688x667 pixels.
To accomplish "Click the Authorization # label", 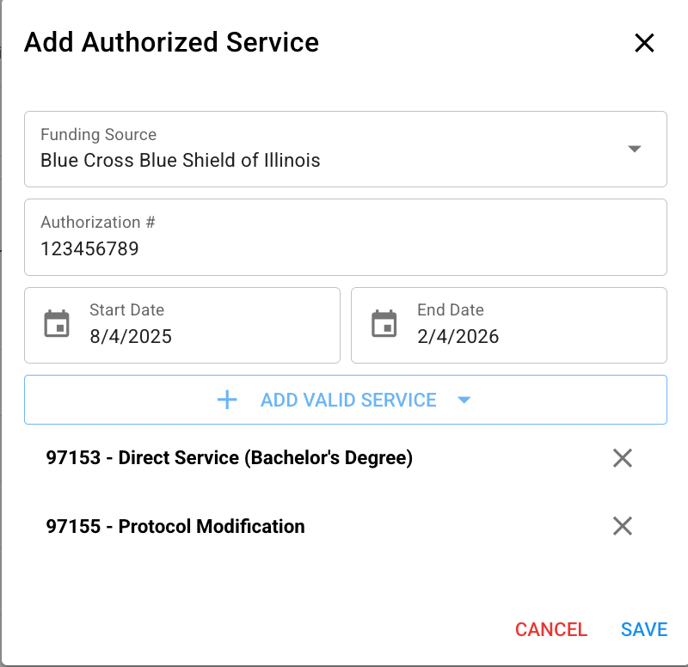I will (x=97, y=222).
